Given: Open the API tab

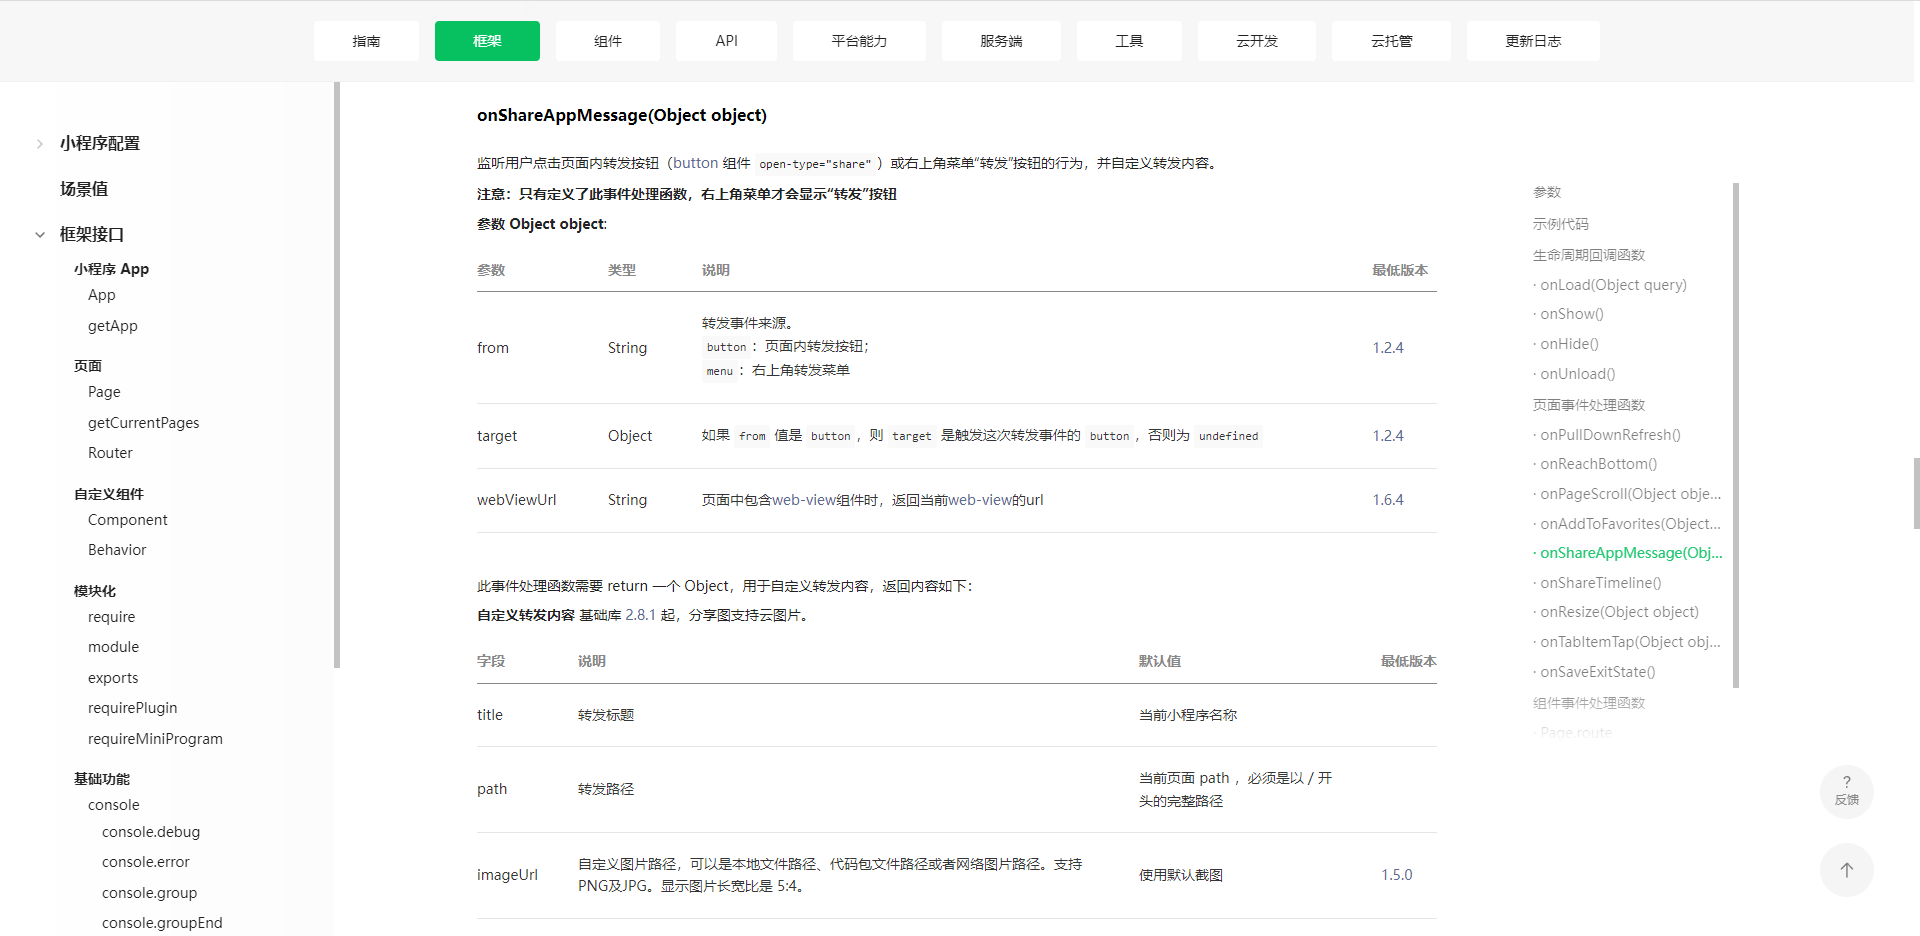Looking at the screenshot, I should pyautogui.click(x=727, y=41).
